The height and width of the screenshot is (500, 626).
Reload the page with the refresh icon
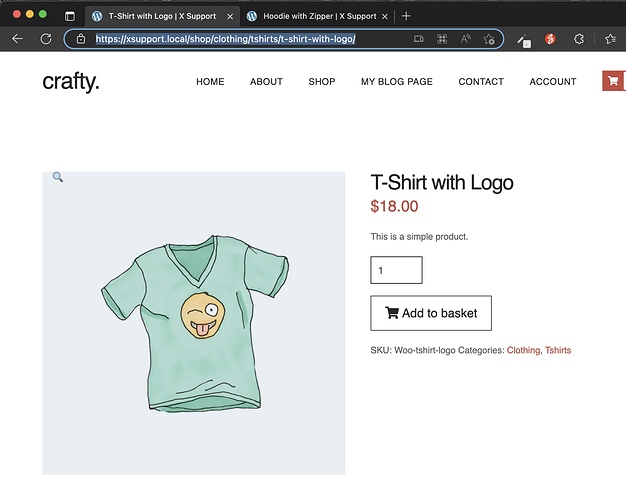pyautogui.click(x=45, y=39)
